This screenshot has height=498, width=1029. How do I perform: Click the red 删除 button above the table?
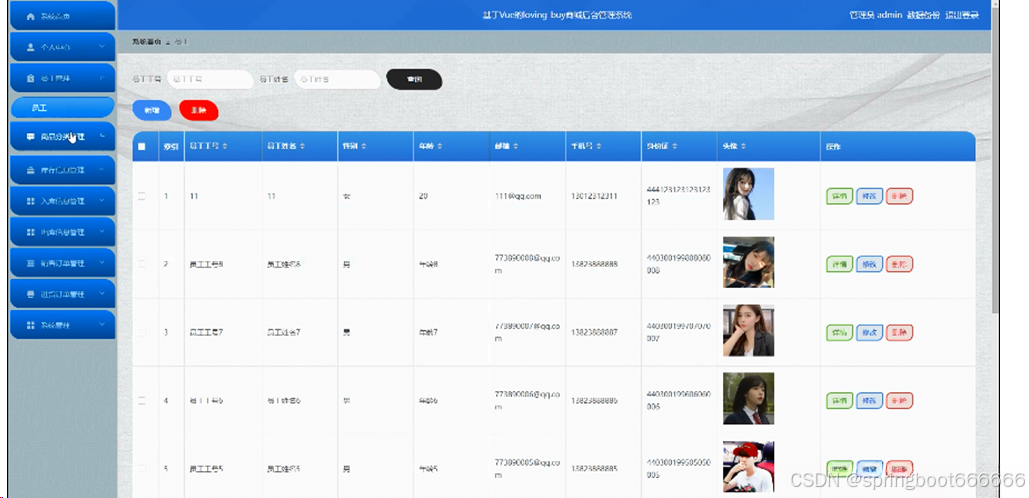click(x=198, y=110)
